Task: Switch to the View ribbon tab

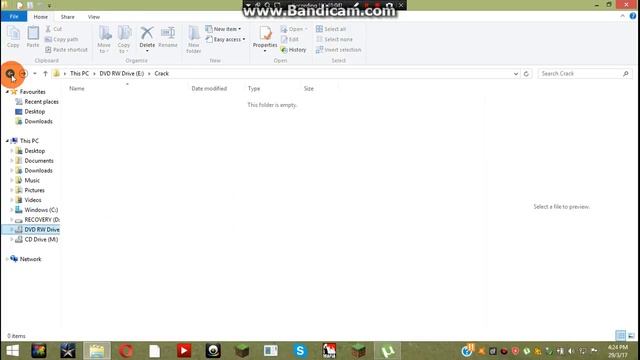Action: coord(93,17)
